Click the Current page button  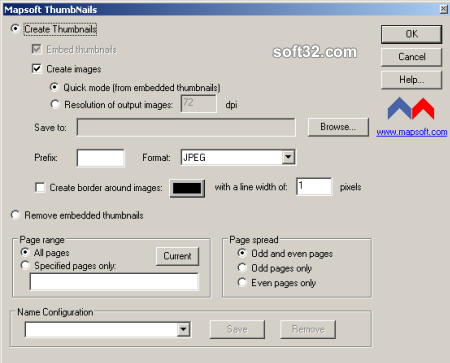(x=177, y=256)
